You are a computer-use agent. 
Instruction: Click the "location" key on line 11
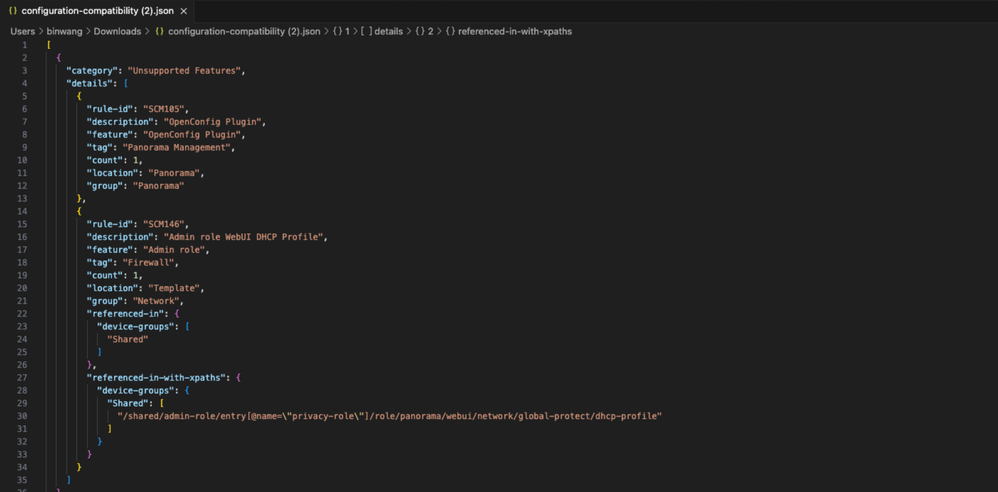(x=112, y=172)
